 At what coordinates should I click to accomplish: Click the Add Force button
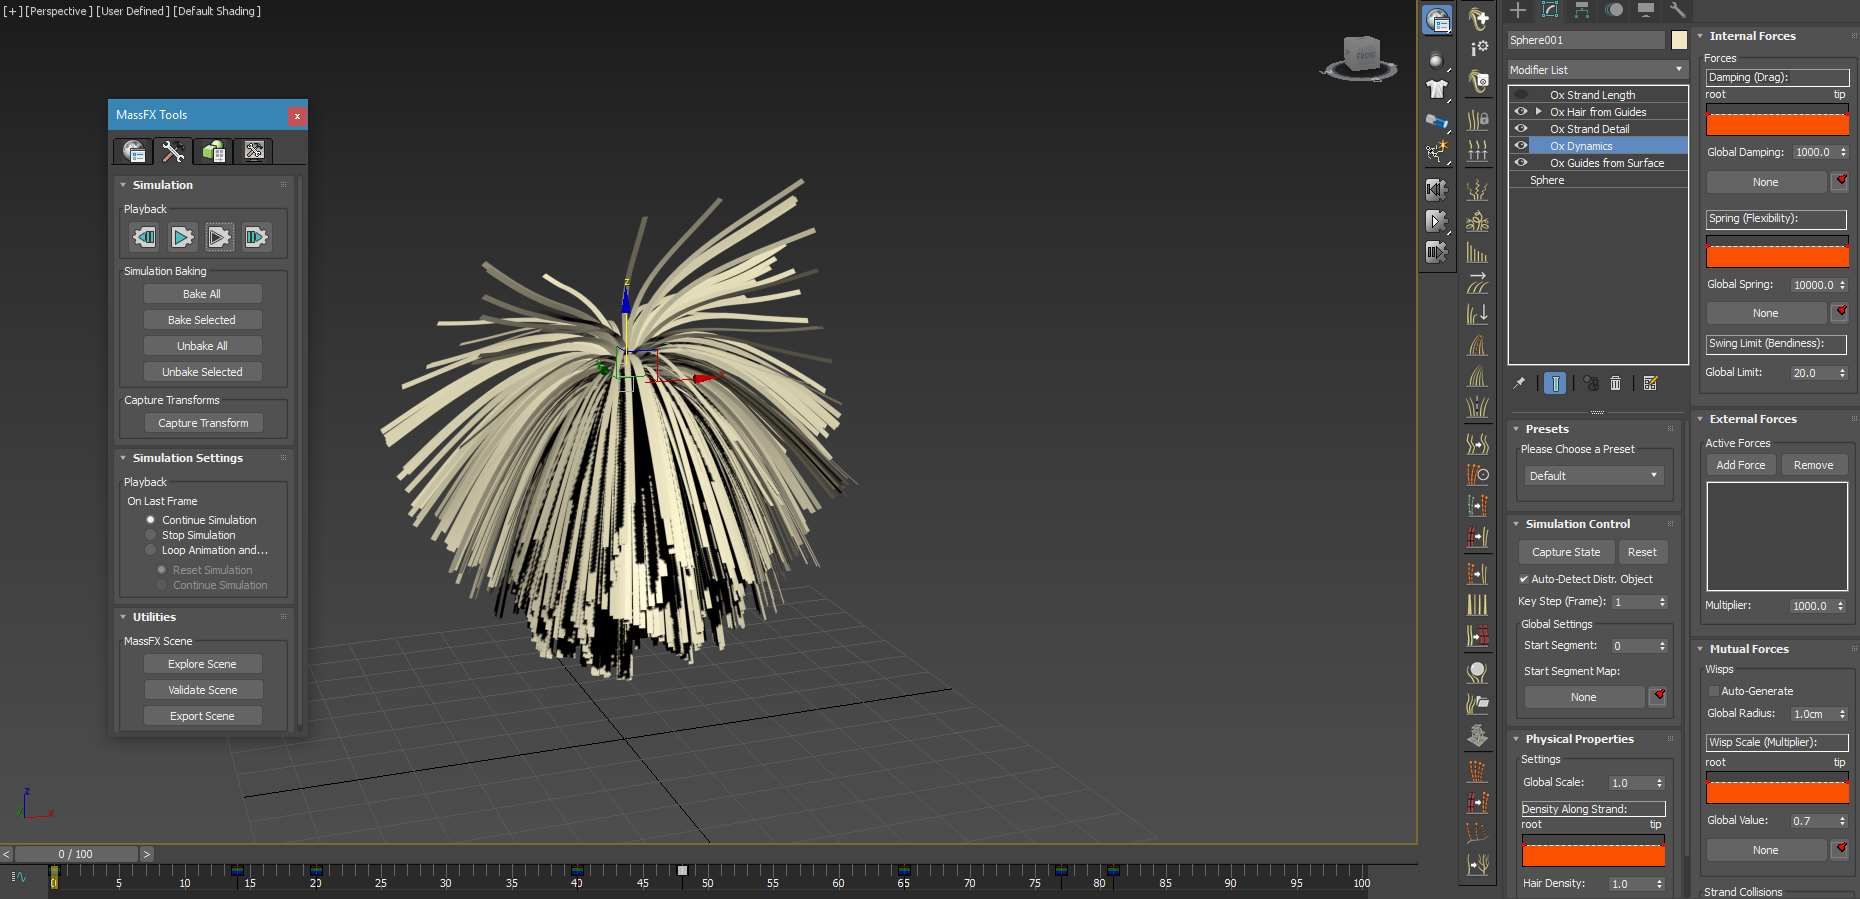(x=1740, y=465)
